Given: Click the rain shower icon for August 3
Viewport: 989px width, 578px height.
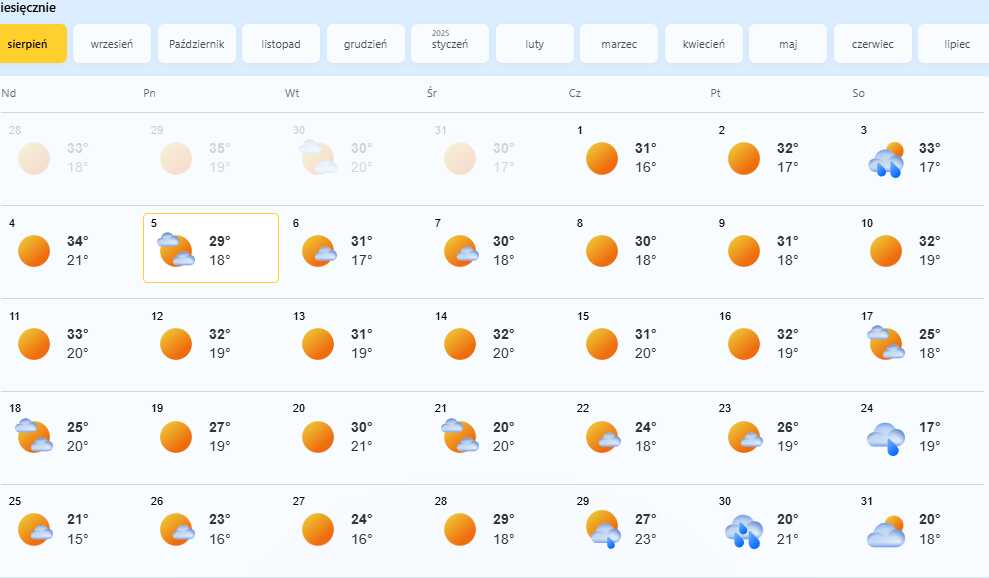Looking at the screenshot, I should click(886, 160).
